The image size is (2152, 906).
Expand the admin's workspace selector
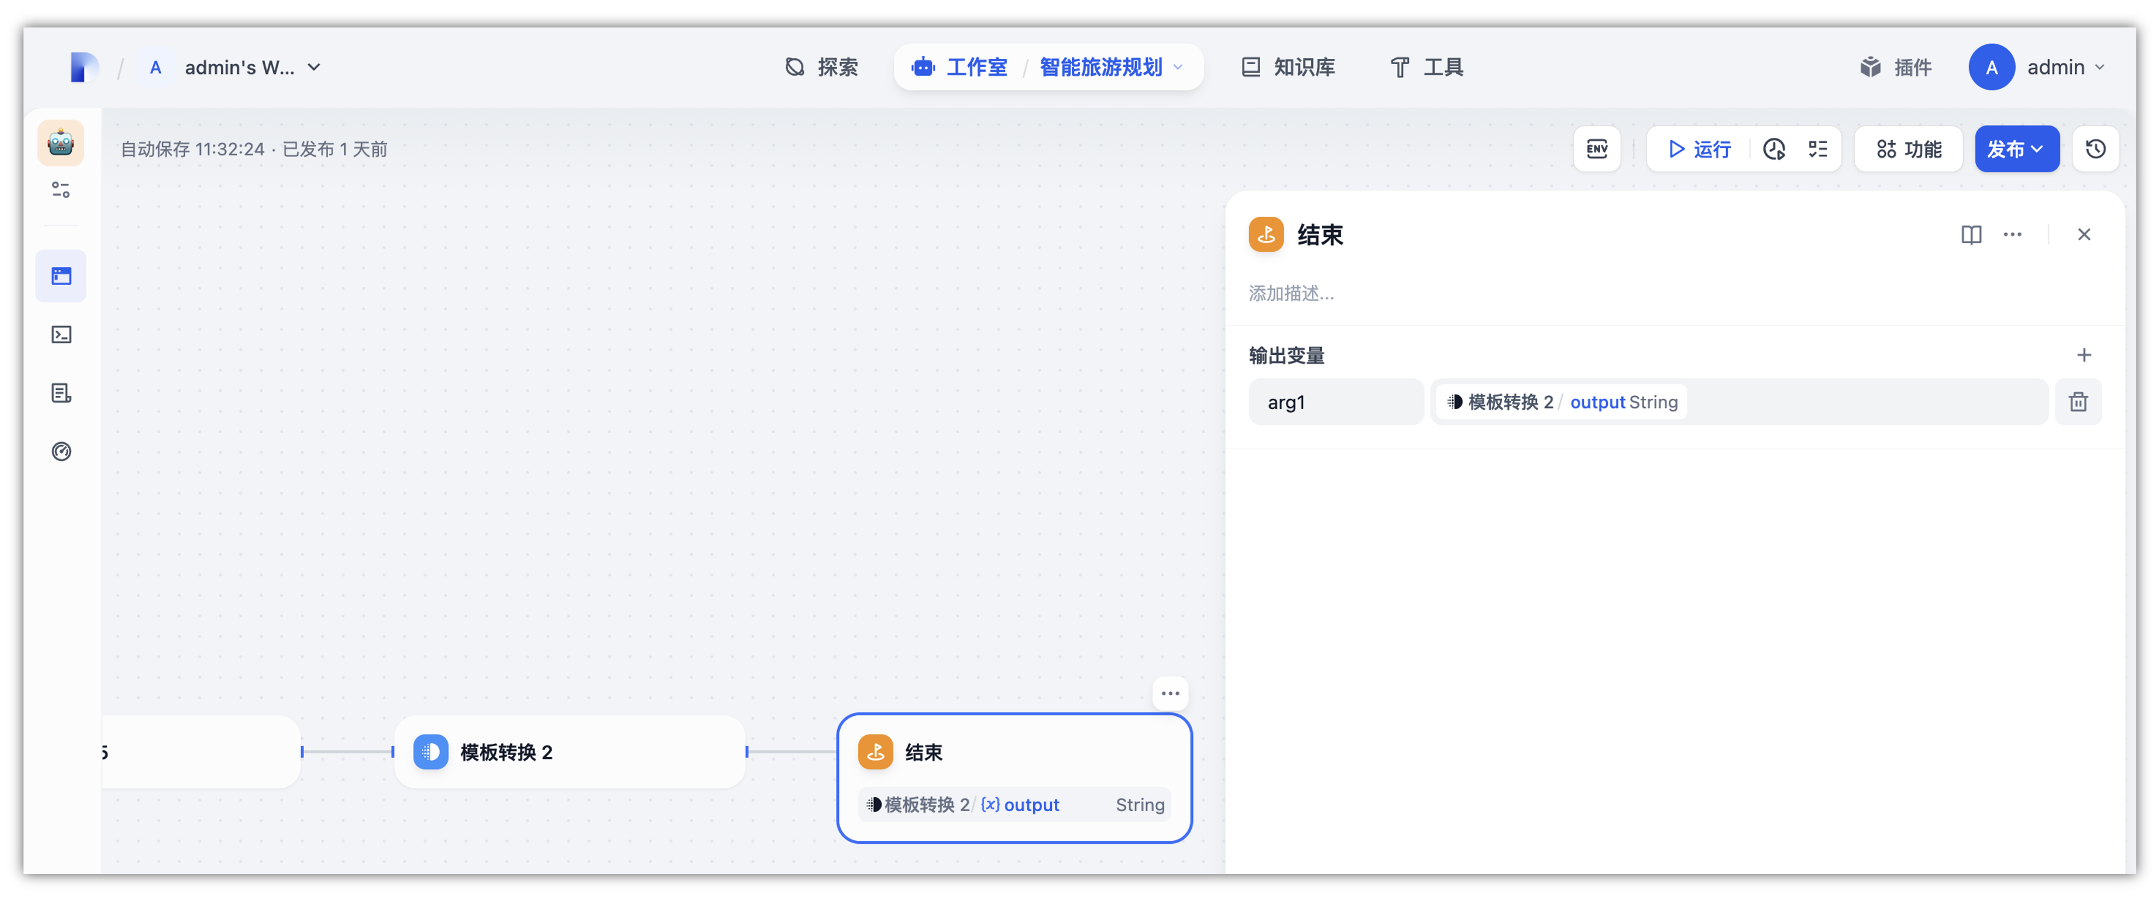(x=231, y=67)
